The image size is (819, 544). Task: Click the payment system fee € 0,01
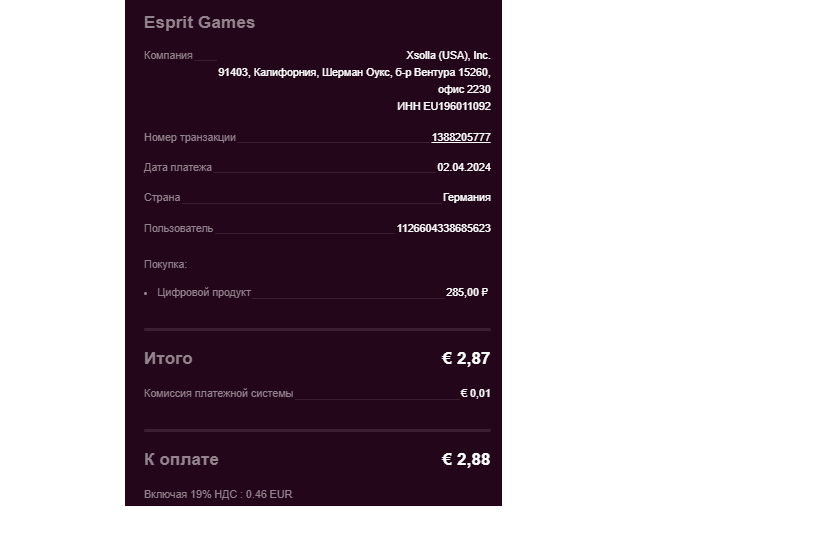475,393
